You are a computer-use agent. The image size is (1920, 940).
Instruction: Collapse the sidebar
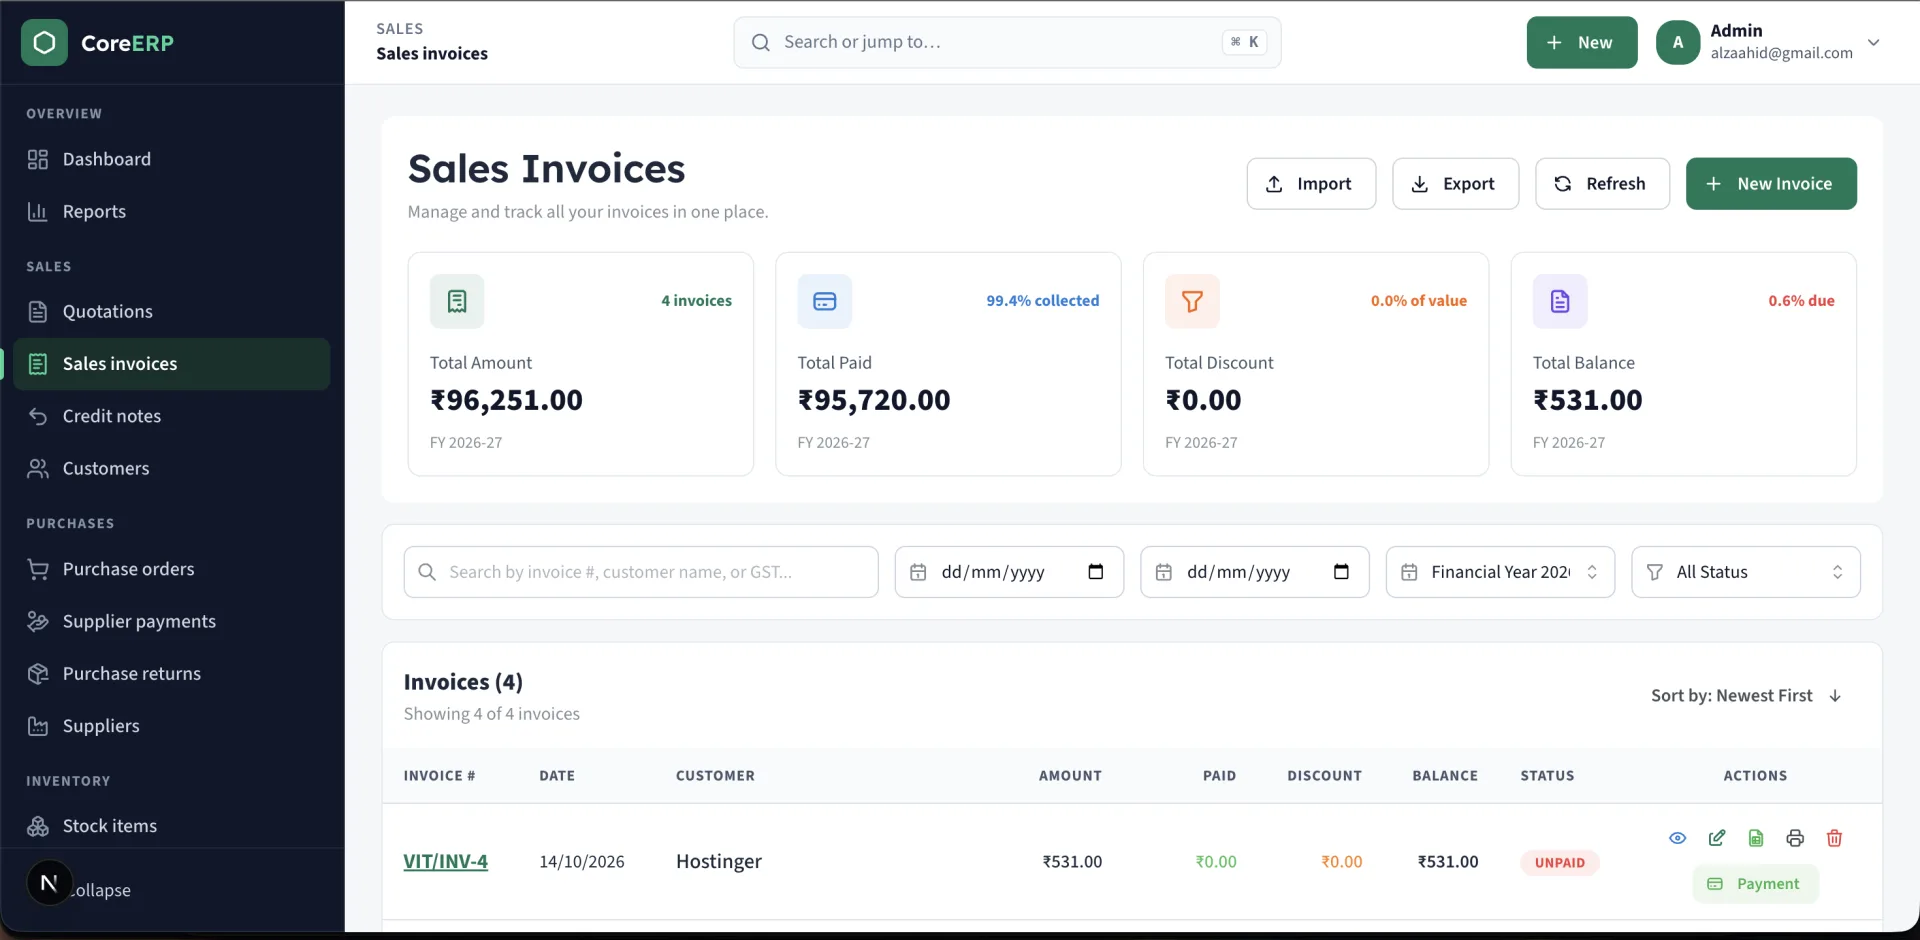click(x=100, y=890)
